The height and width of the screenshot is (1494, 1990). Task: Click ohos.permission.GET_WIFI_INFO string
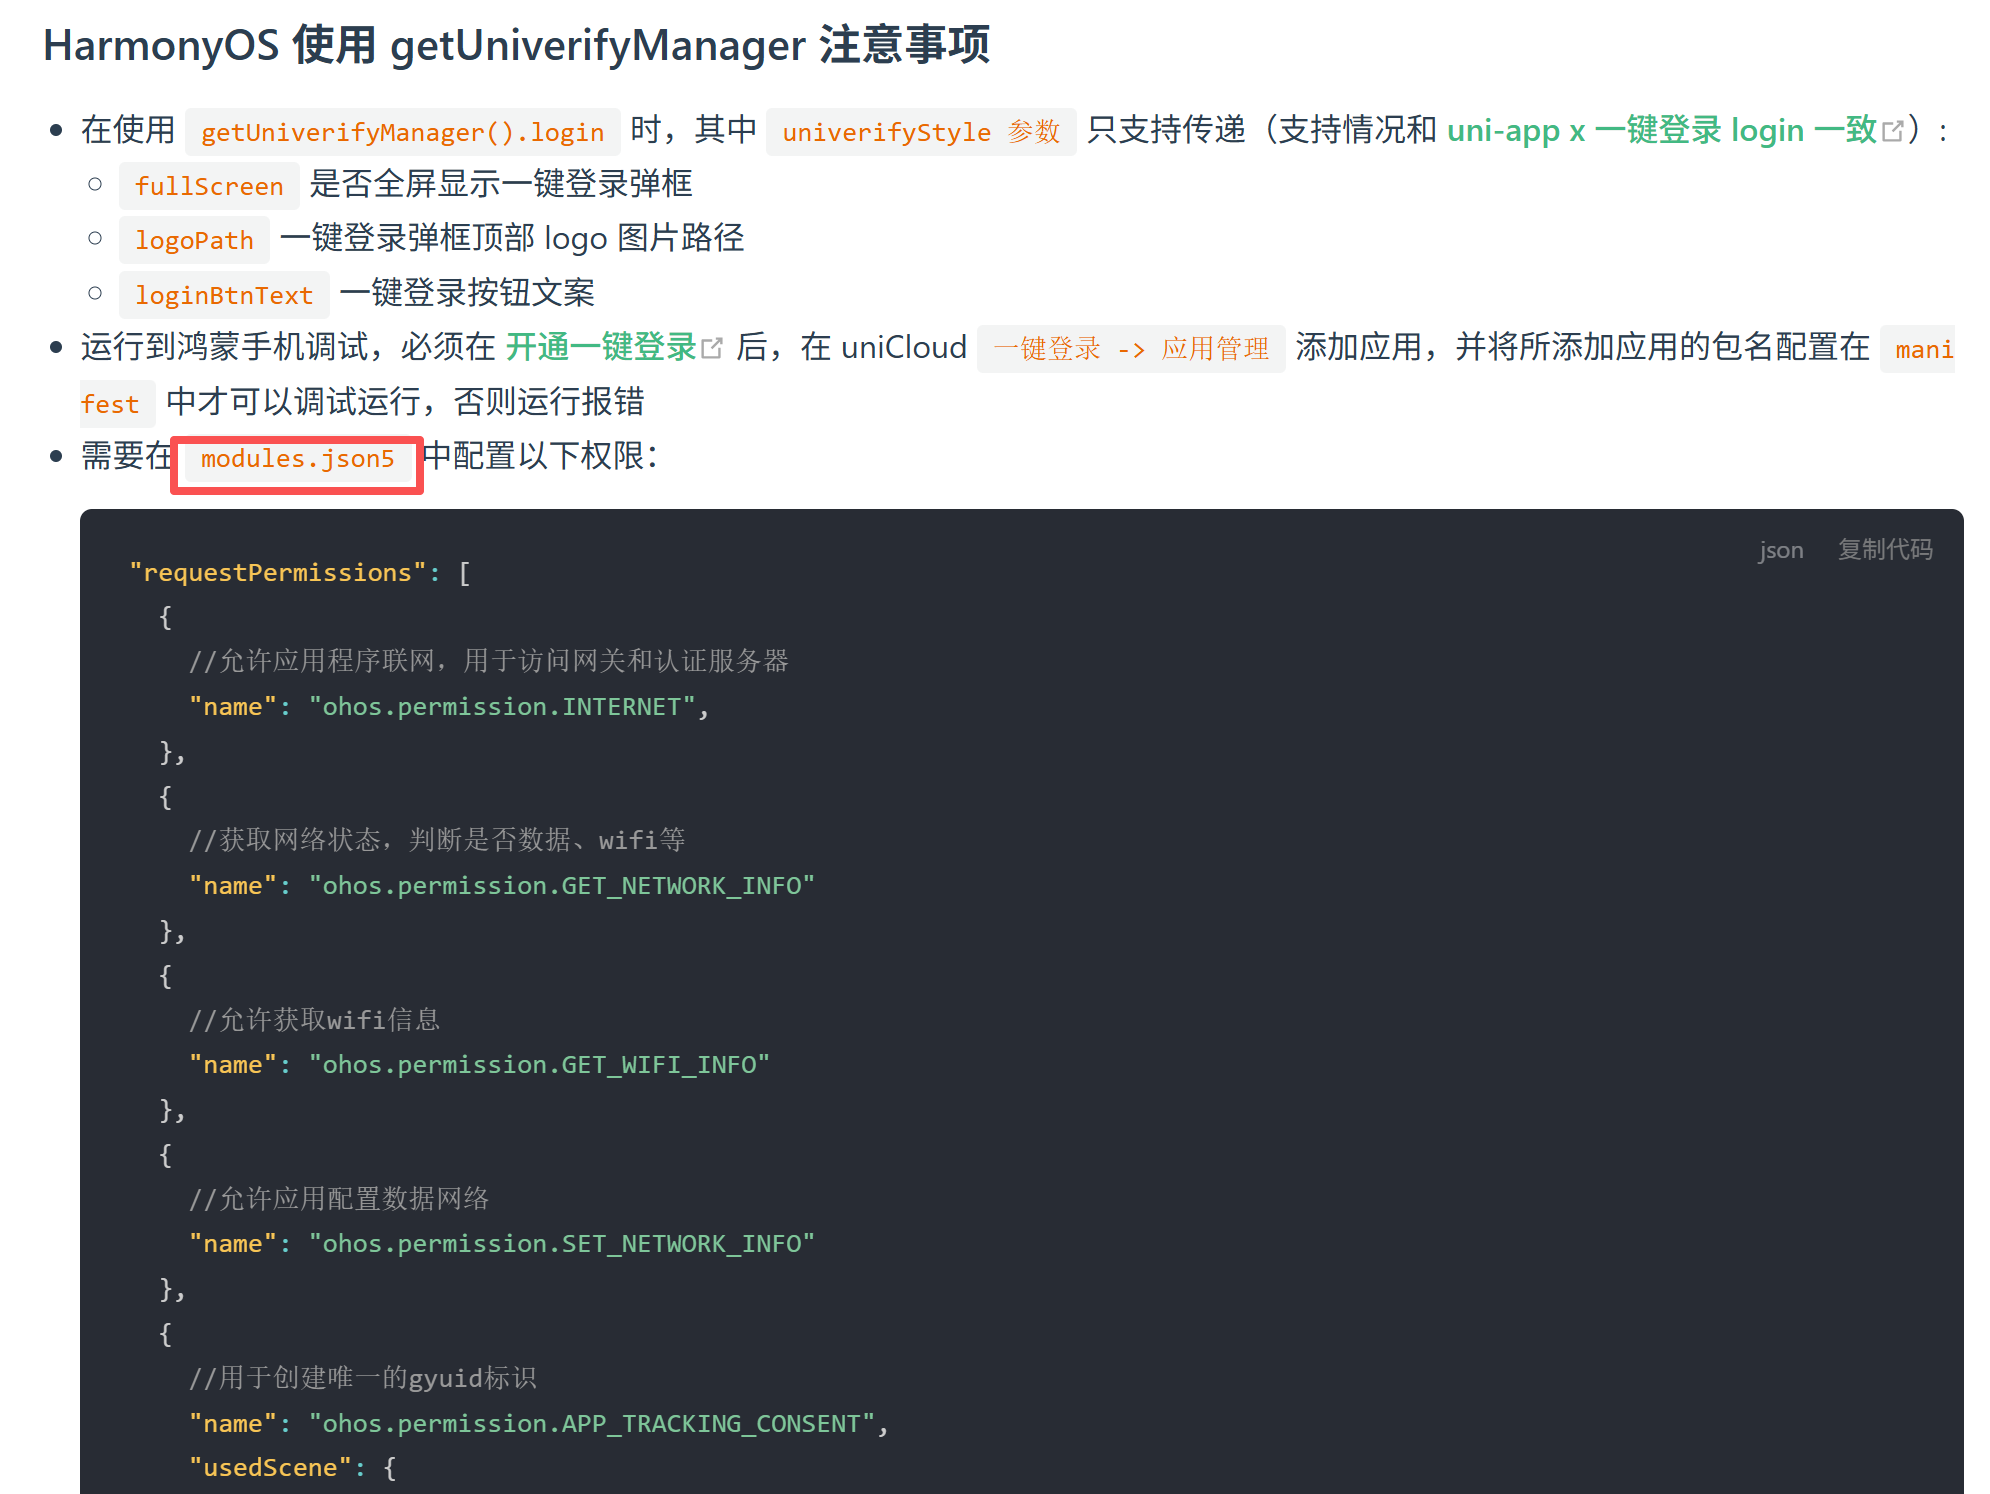click(539, 1064)
